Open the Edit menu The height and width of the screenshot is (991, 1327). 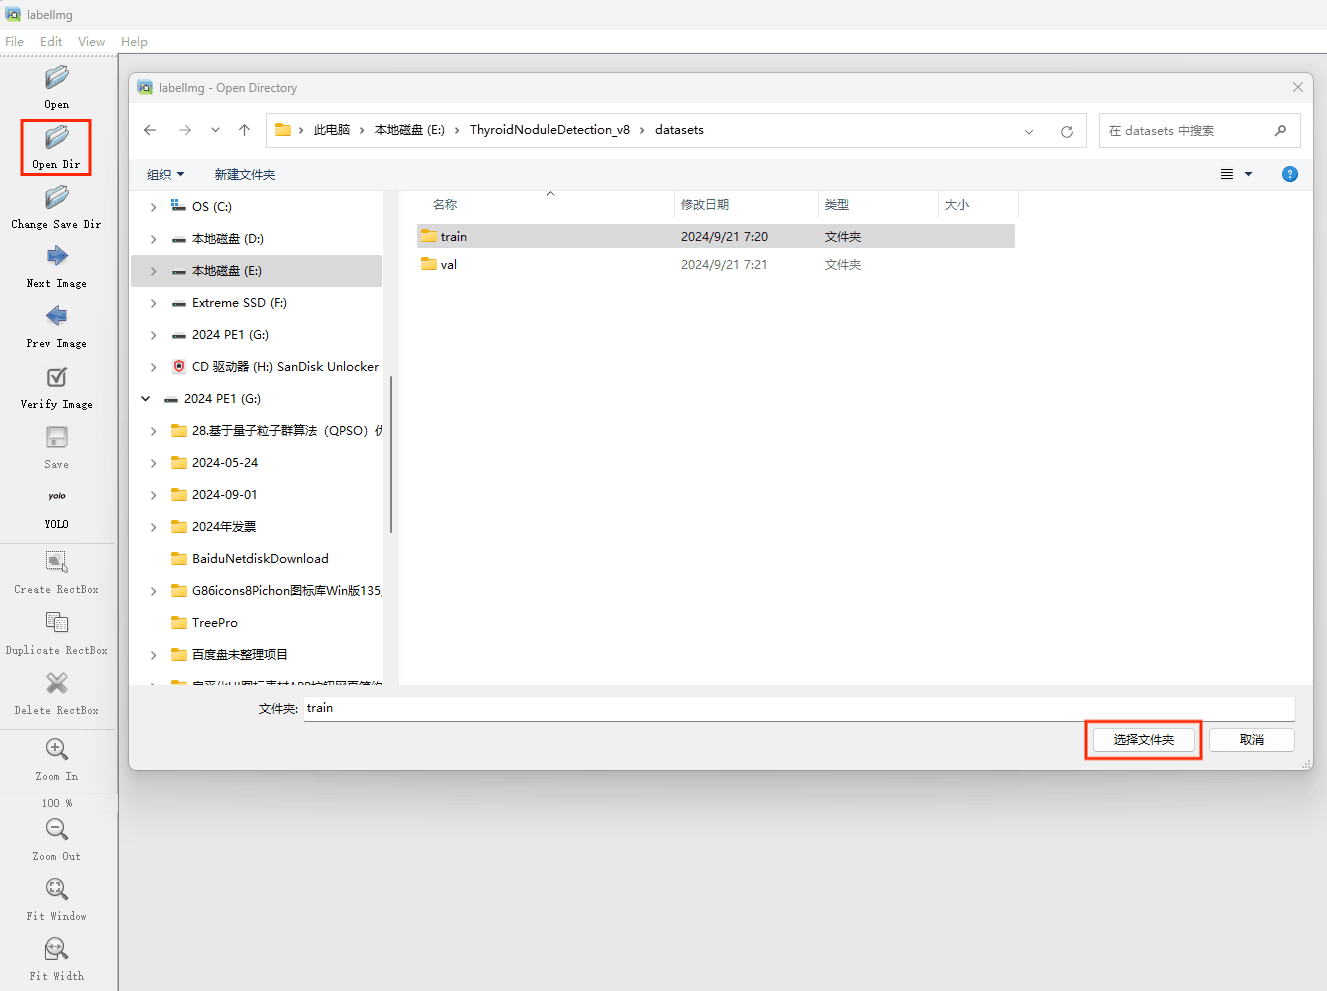coord(51,42)
